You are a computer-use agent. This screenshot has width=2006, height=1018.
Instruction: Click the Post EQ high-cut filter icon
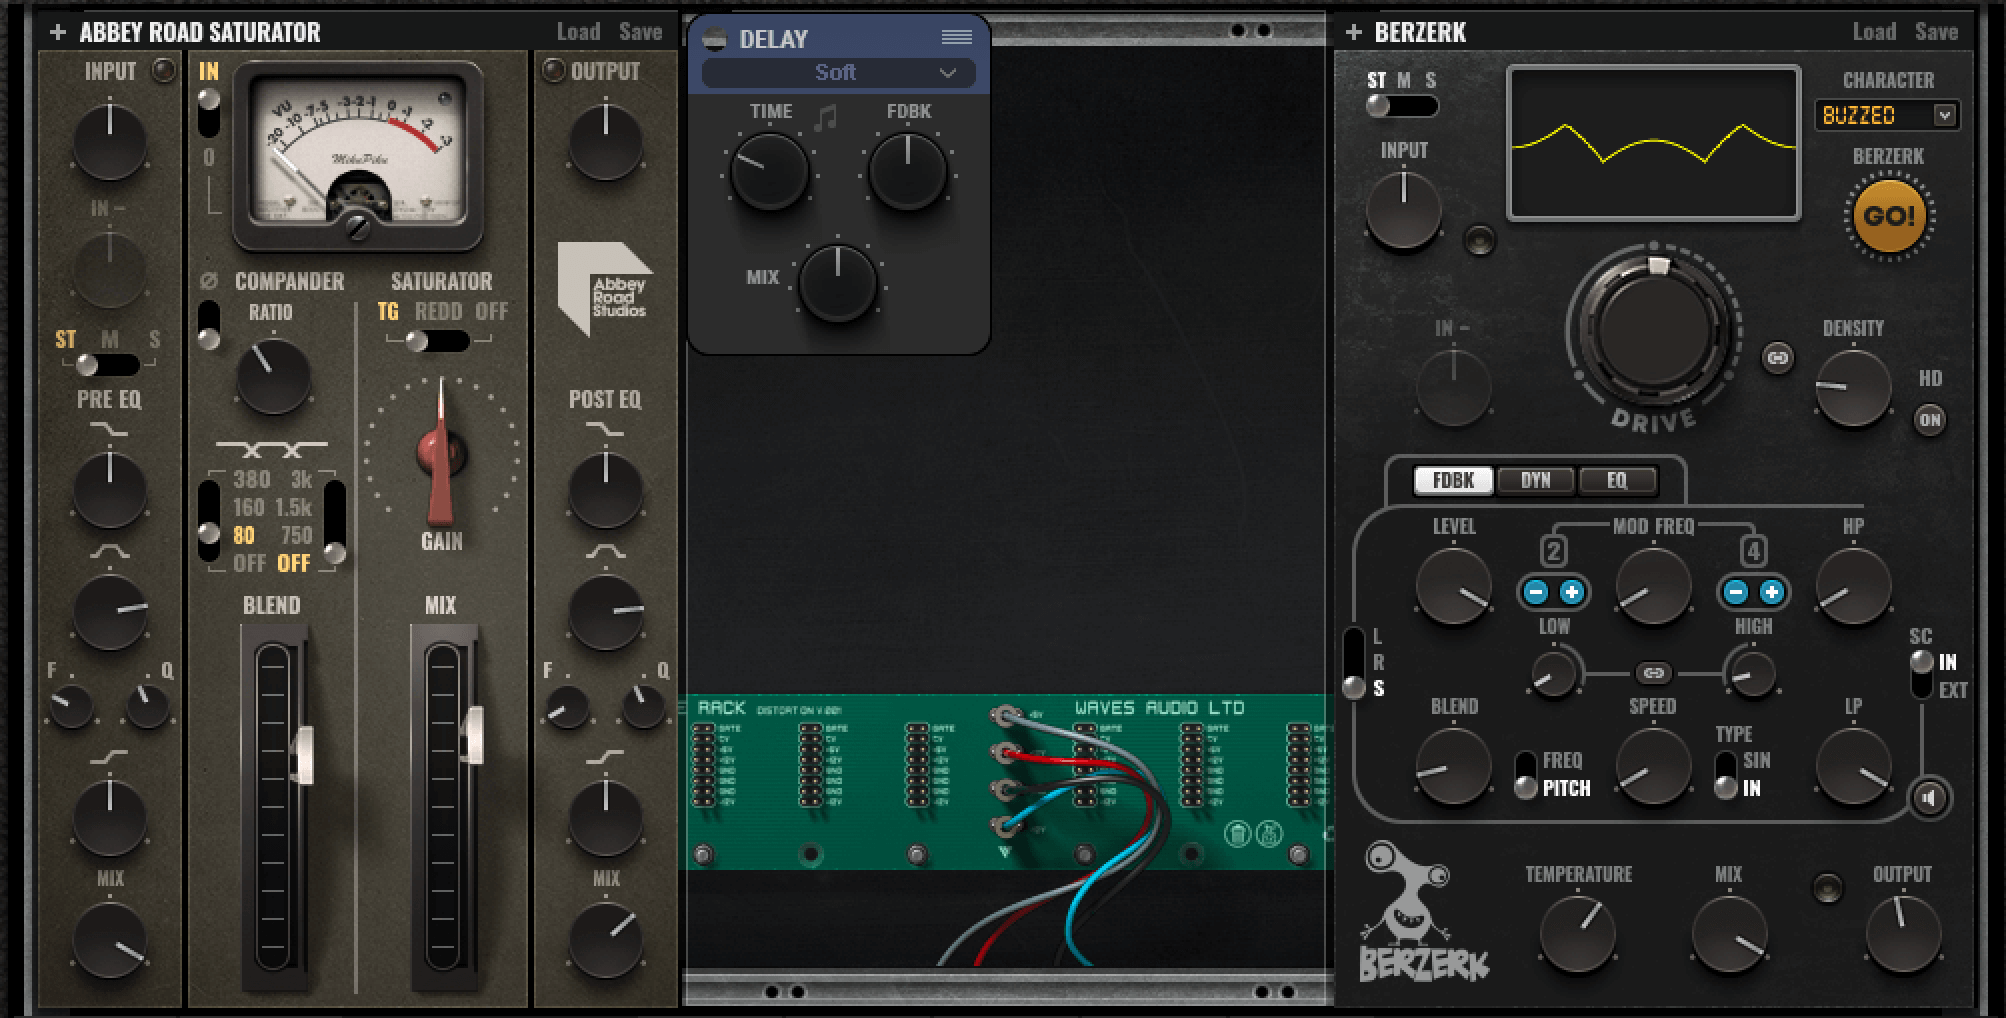[605, 429]
